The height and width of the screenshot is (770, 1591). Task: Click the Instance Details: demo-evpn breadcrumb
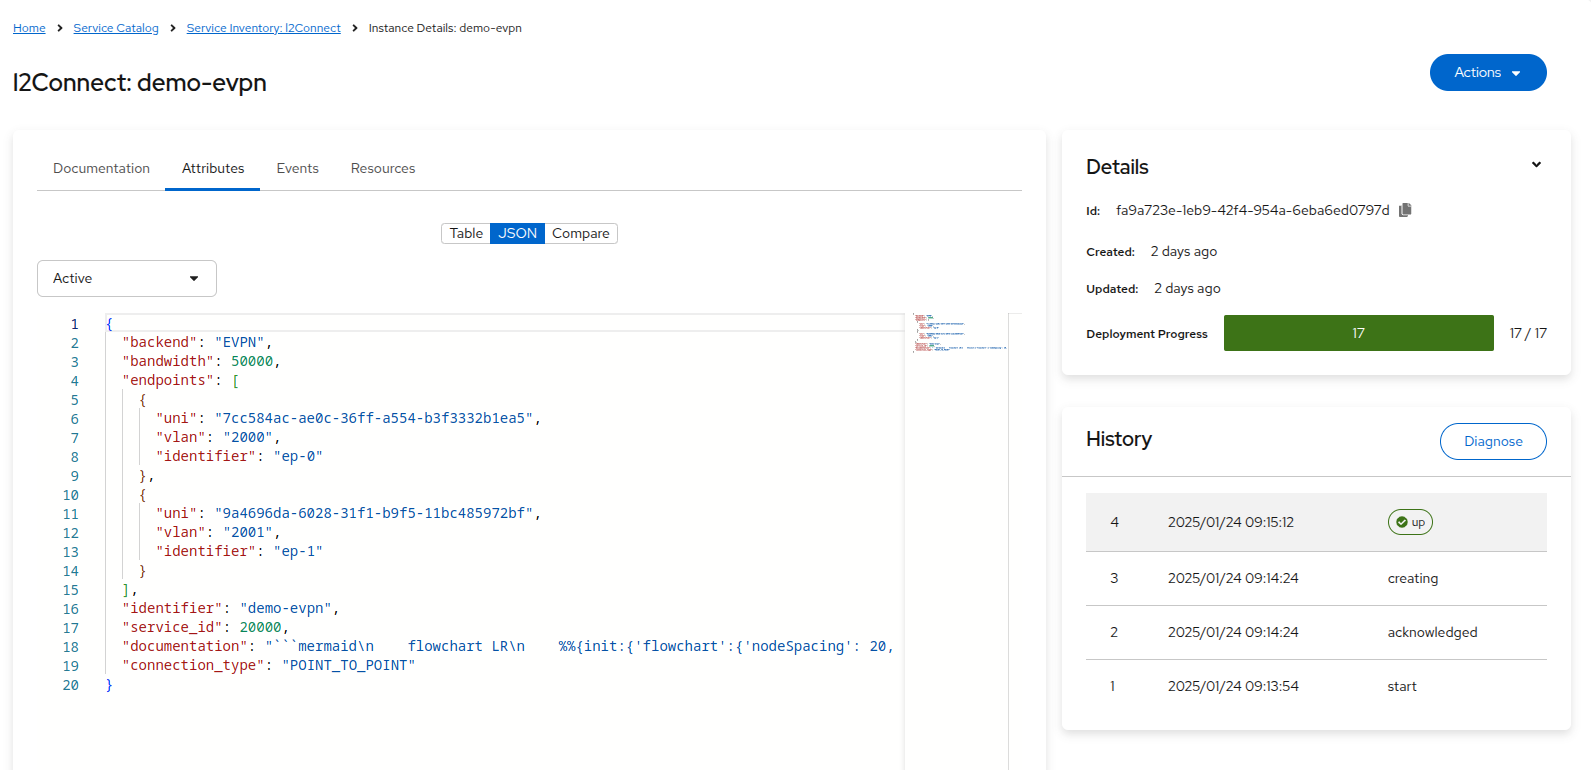(x=445, y=28)
